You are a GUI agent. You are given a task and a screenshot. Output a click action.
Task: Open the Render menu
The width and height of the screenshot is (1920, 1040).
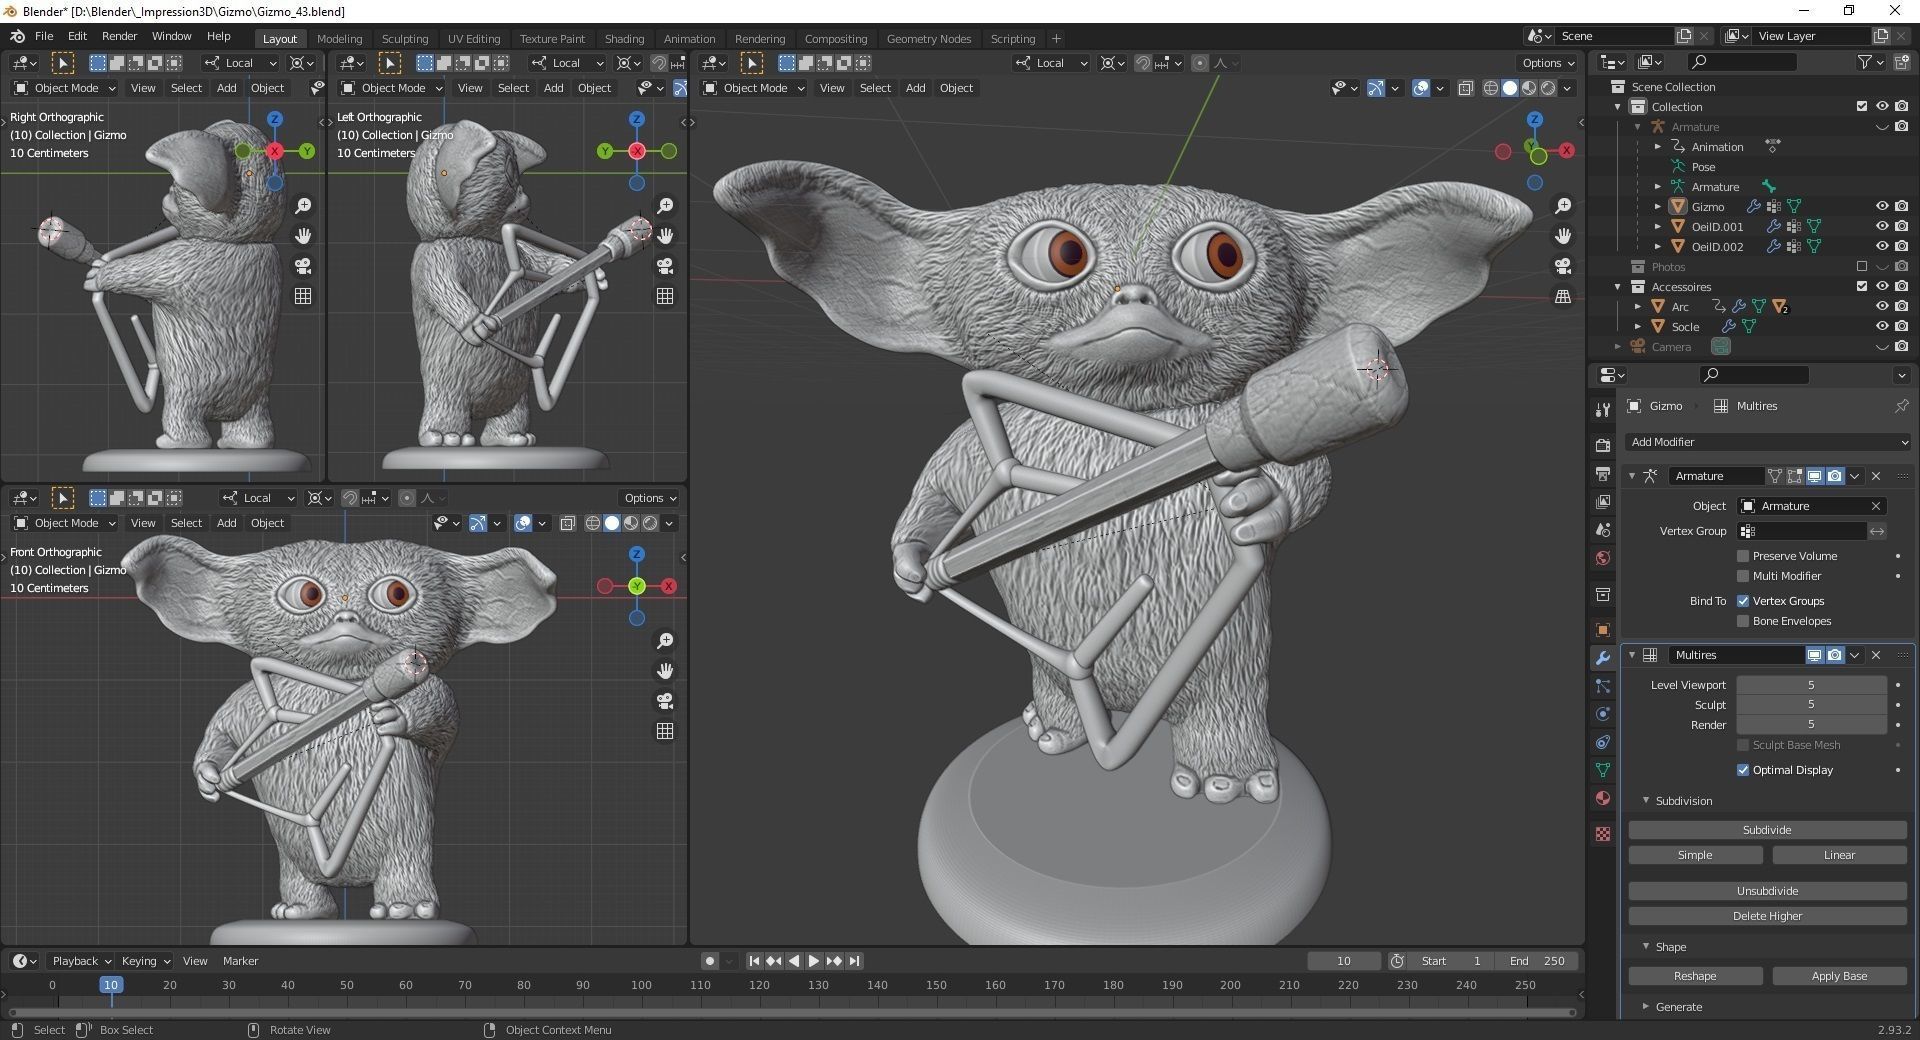(119, 36)
